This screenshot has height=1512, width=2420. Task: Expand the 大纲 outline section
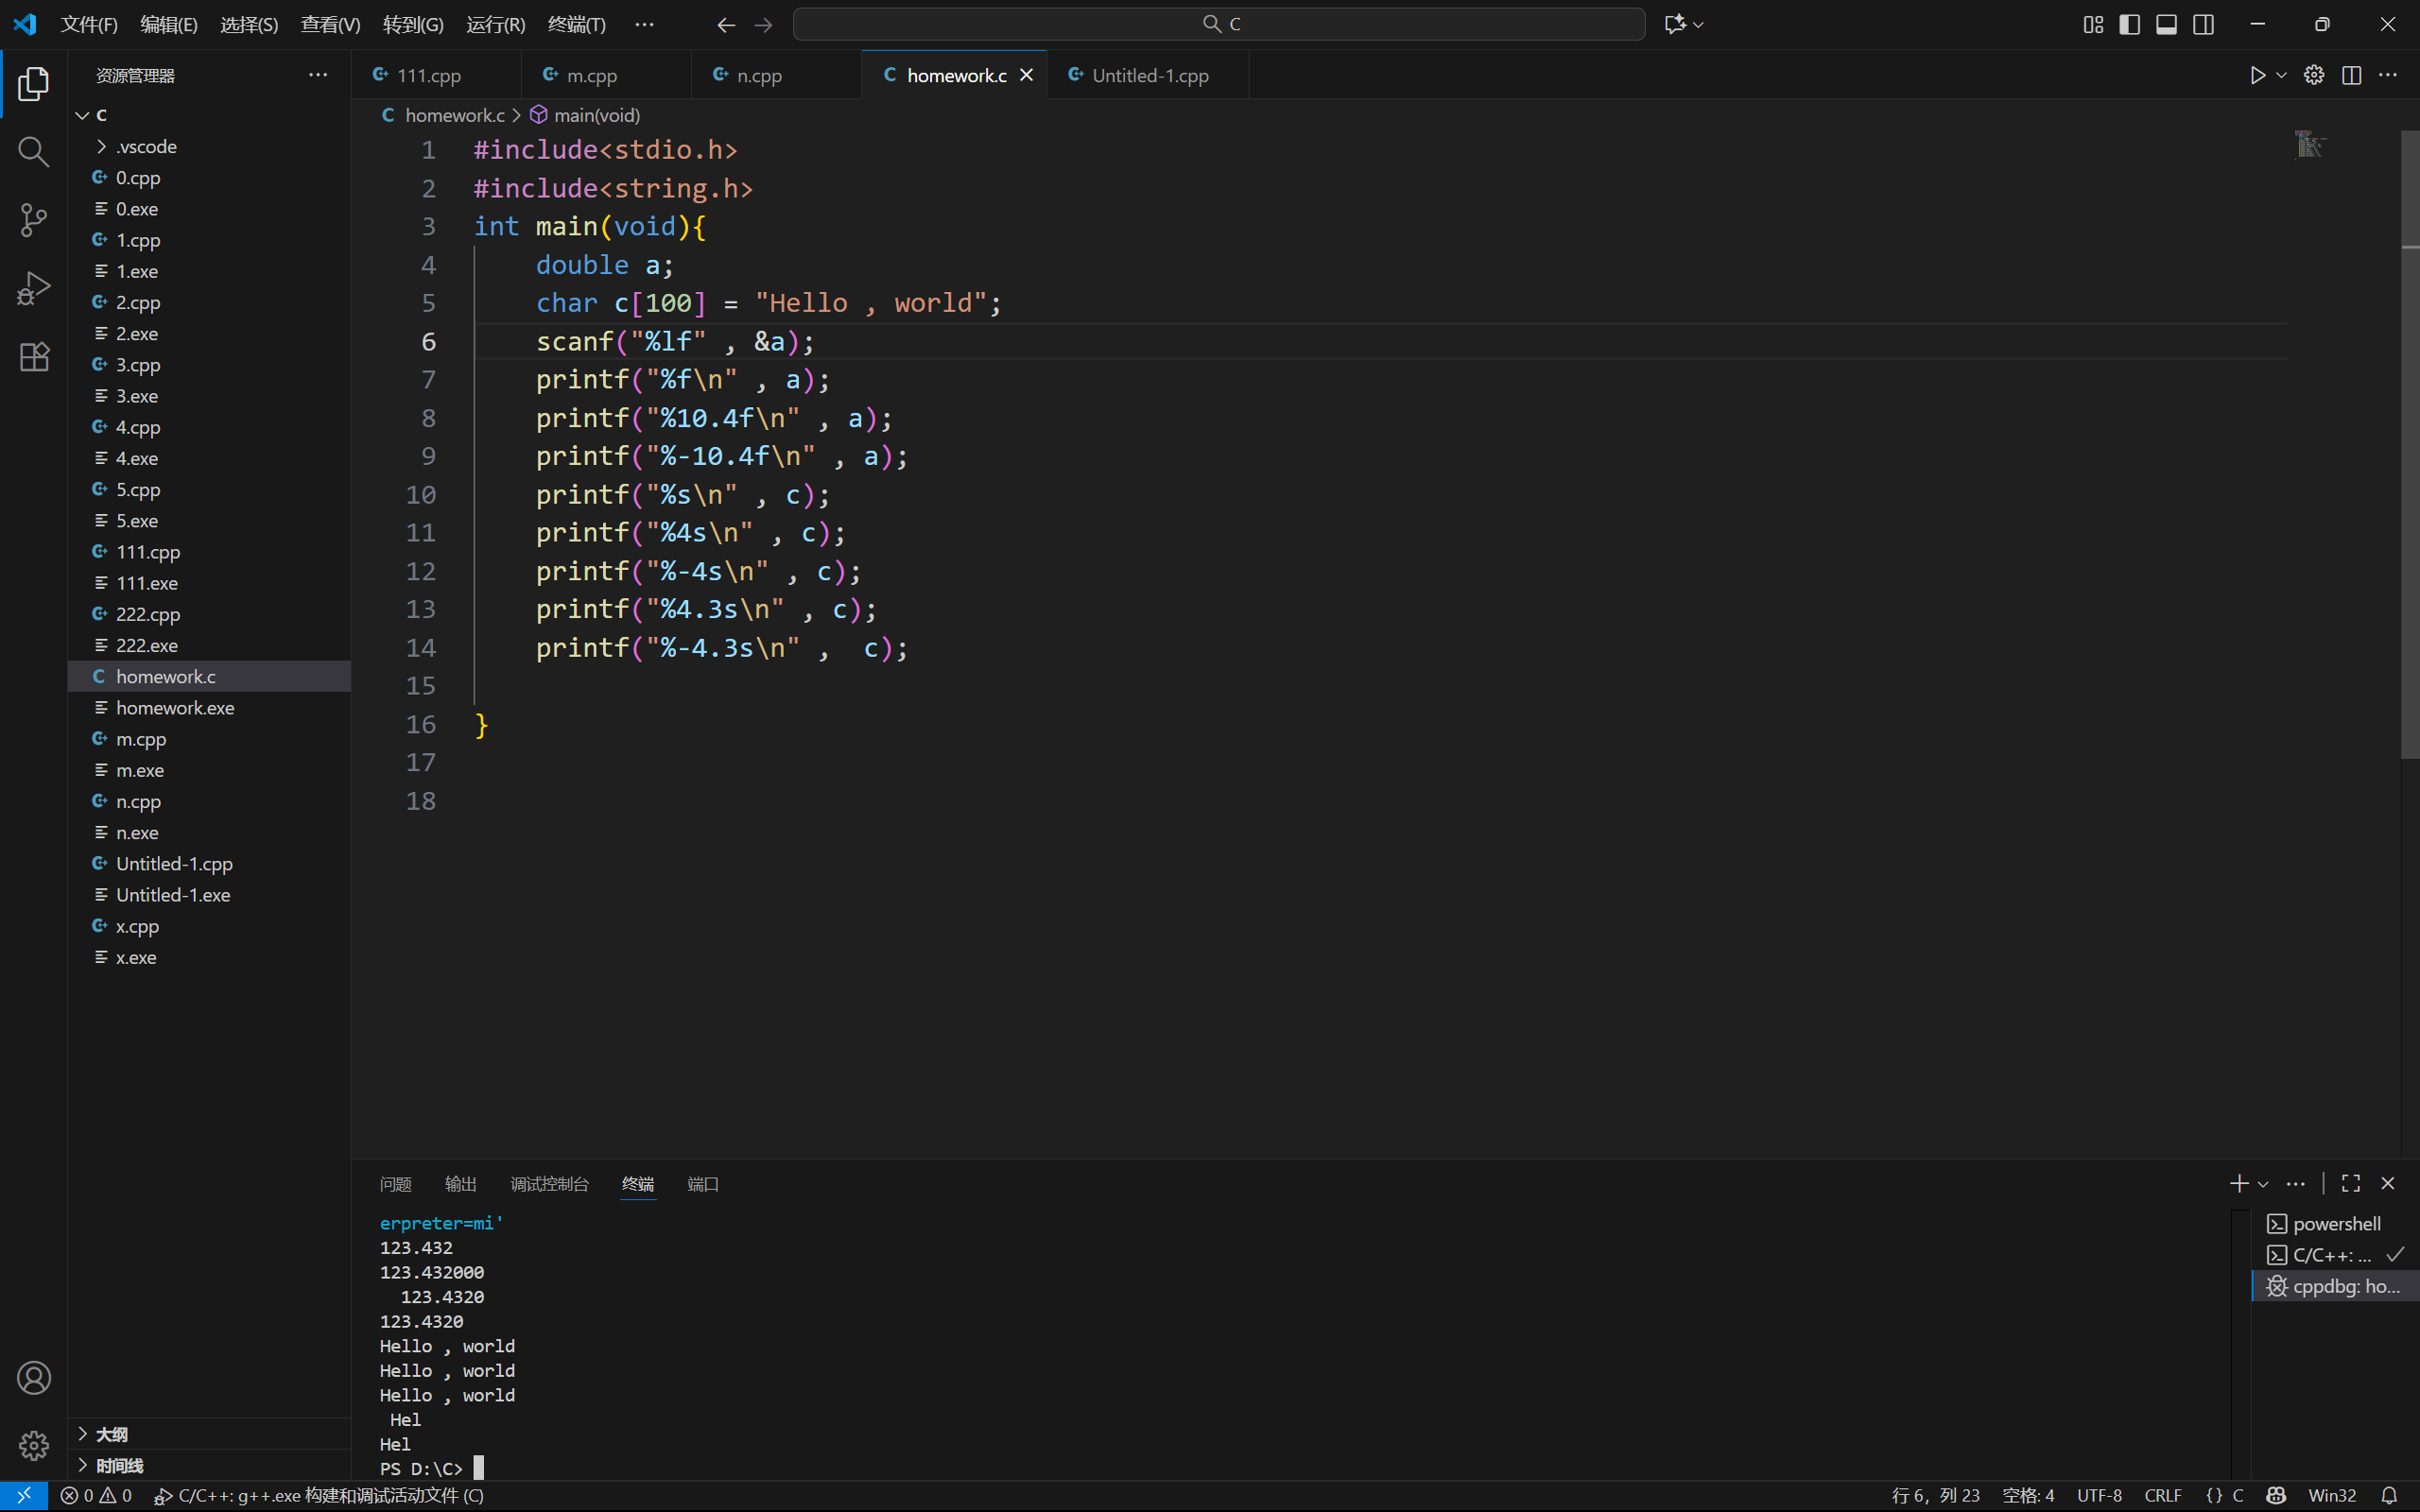(111, 1434)
